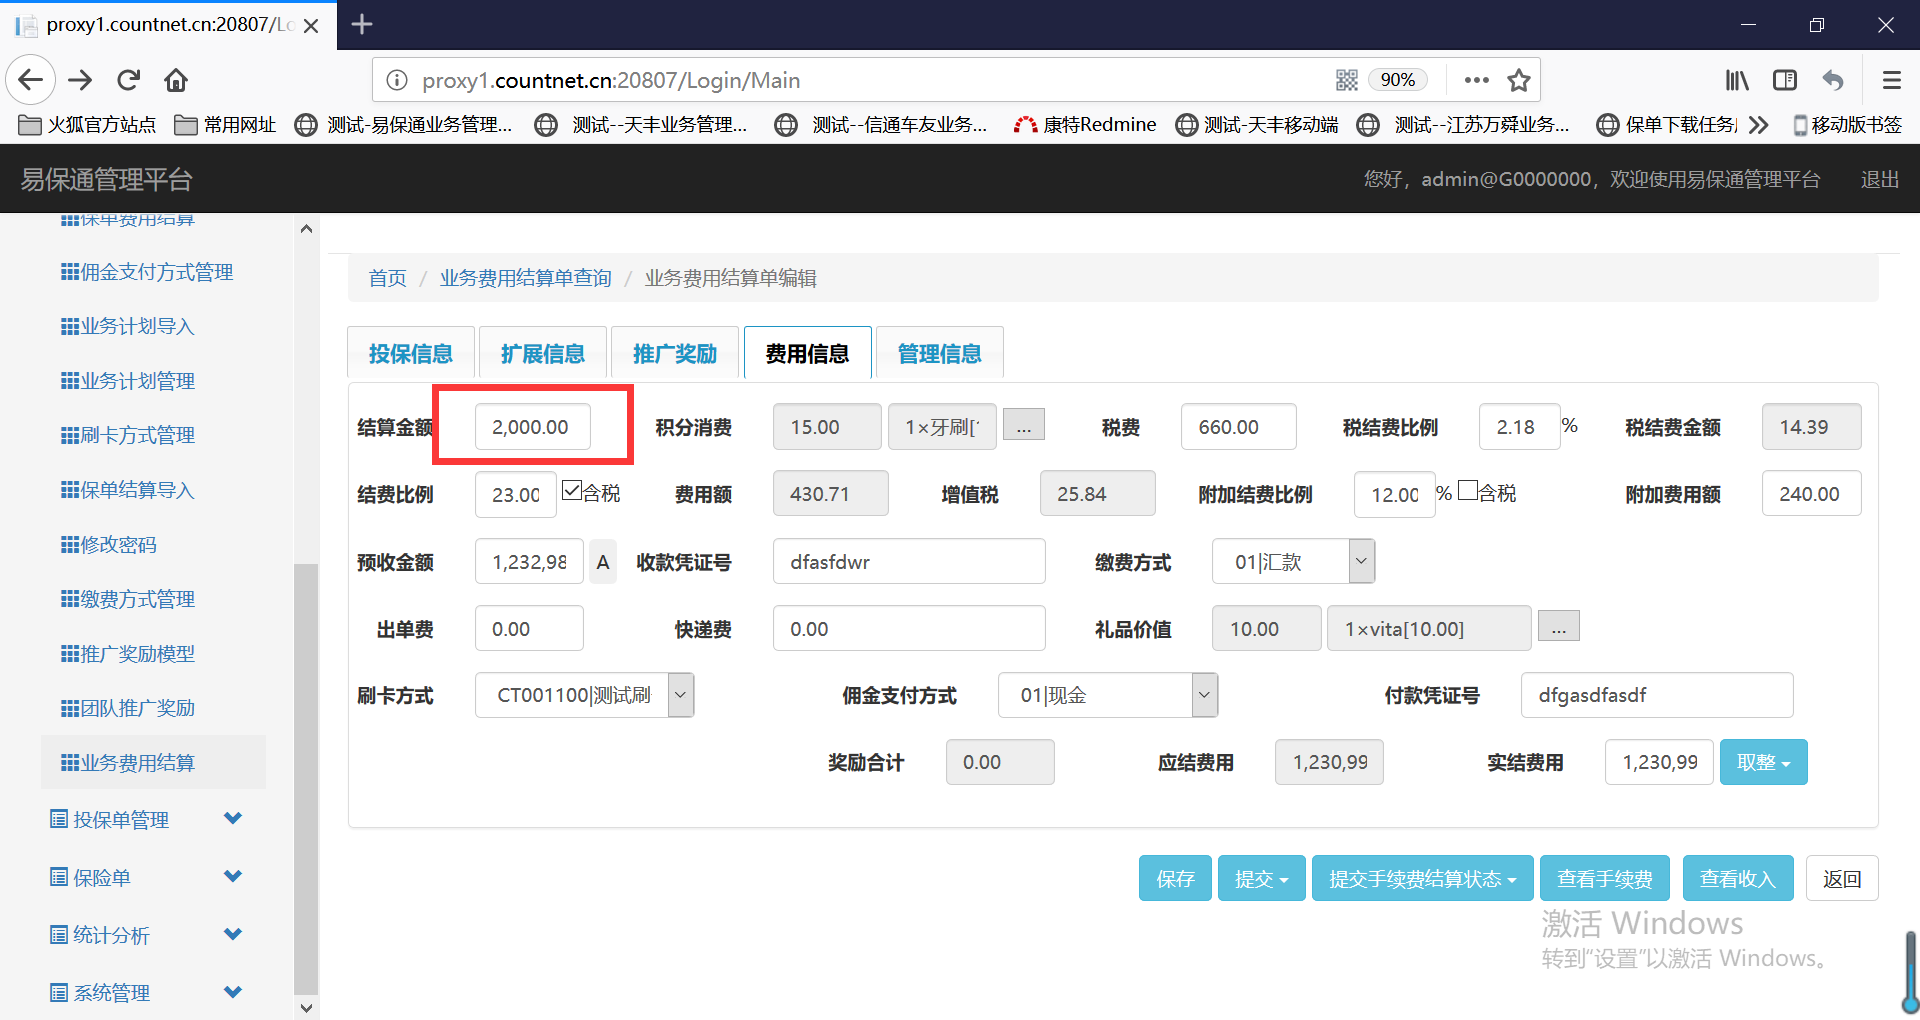Click the 结算金额 input field
The image size is (1920, 1020).
pos(532,427)
